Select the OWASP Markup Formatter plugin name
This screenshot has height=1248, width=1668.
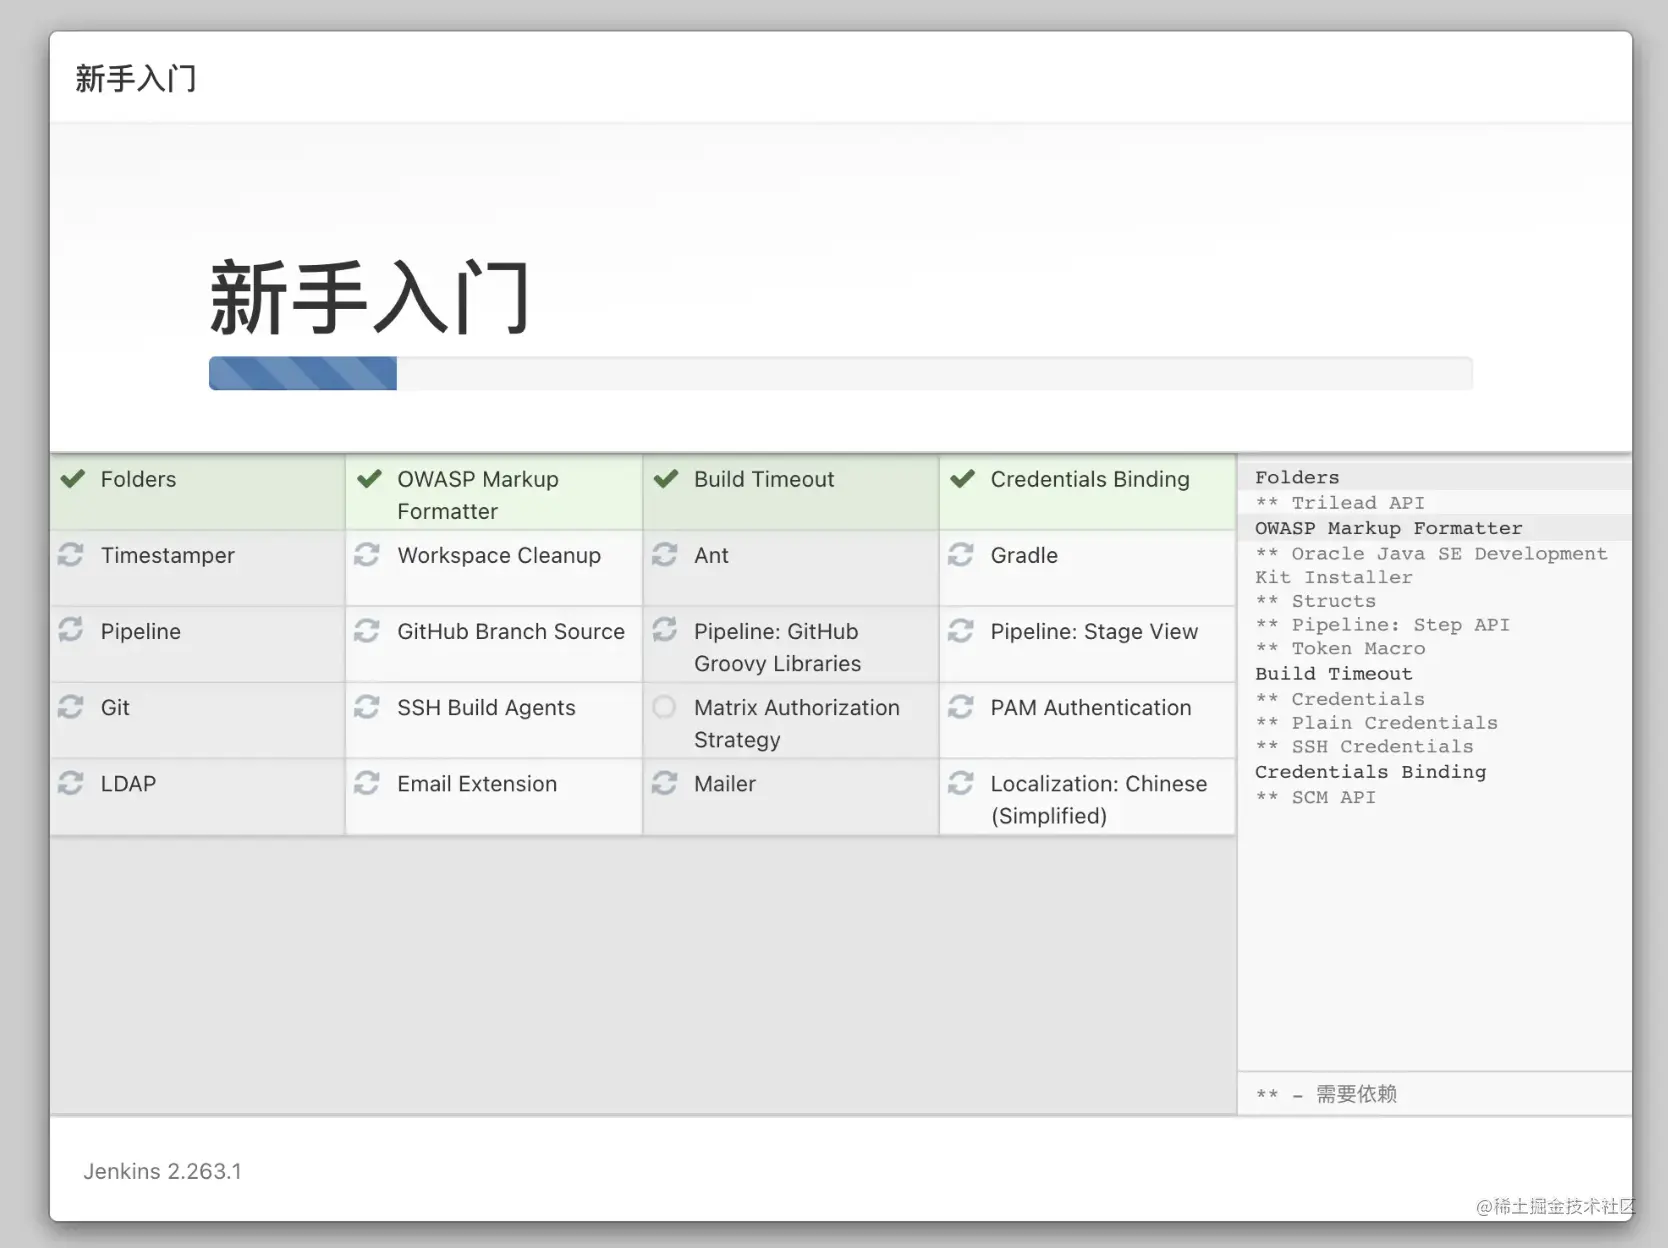(478, 495)
